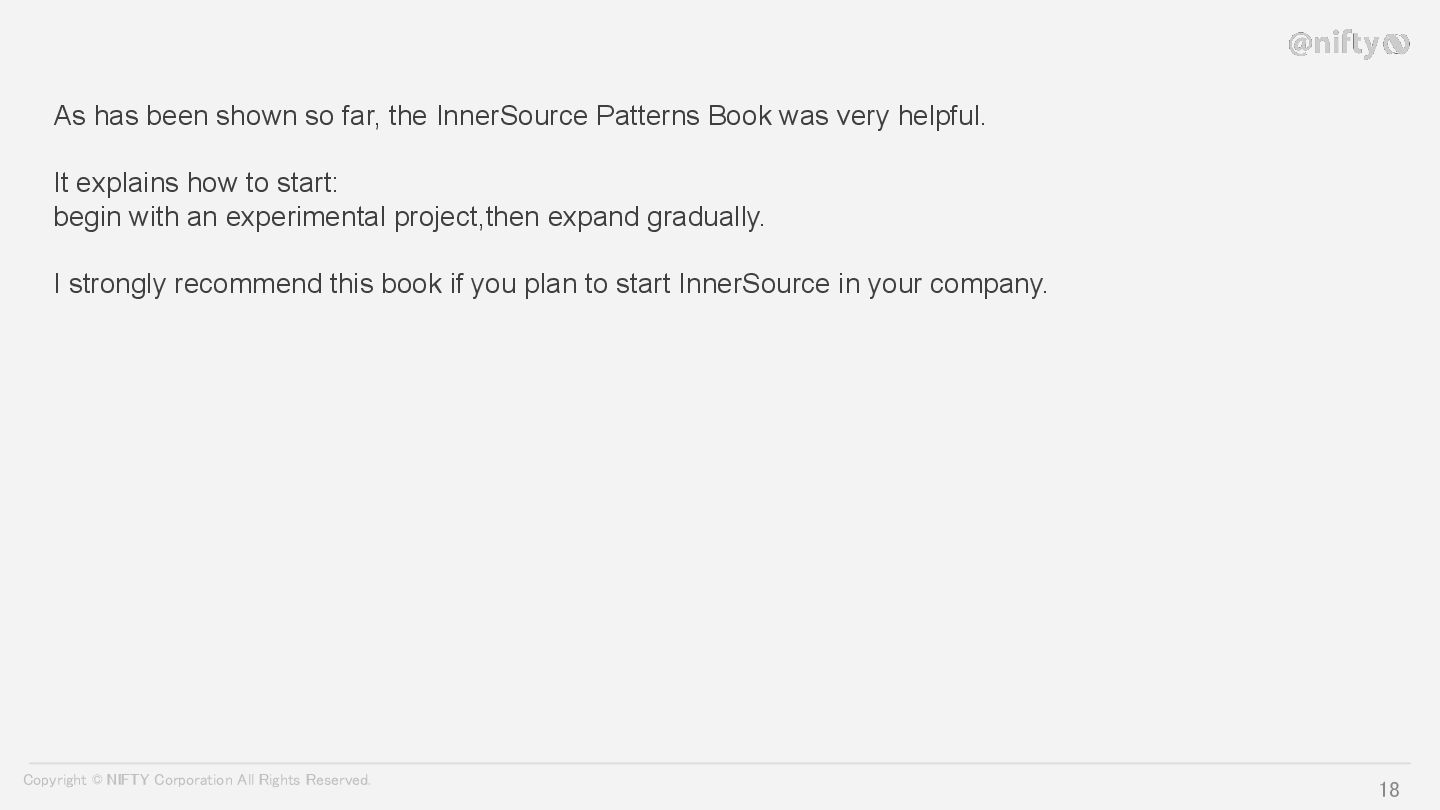The image size is (1440, 810).
Task: Click the swirl emblem beside the nifty logo
Action: pyautogui.click(x=1397, y=44)
